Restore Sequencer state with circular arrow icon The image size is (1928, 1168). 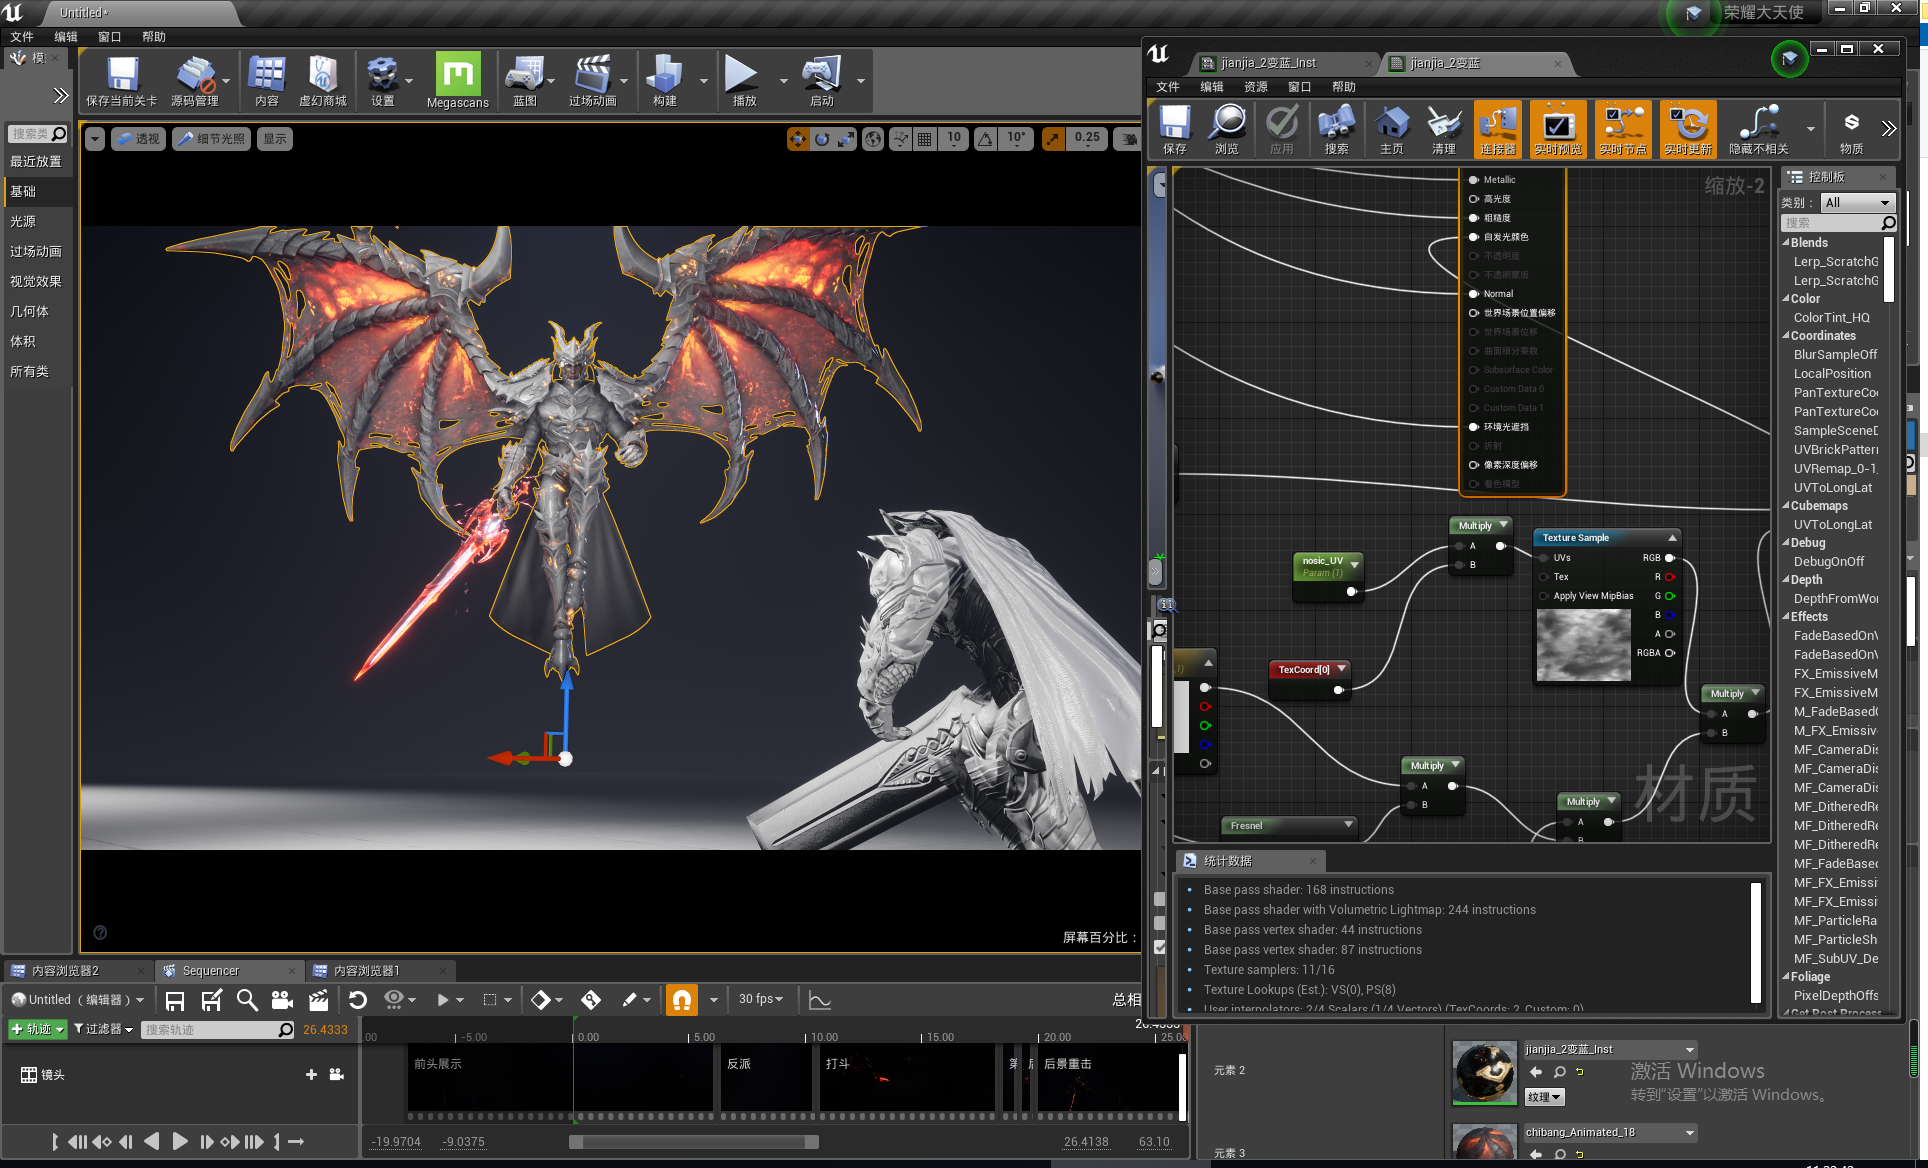(358, 1000)
